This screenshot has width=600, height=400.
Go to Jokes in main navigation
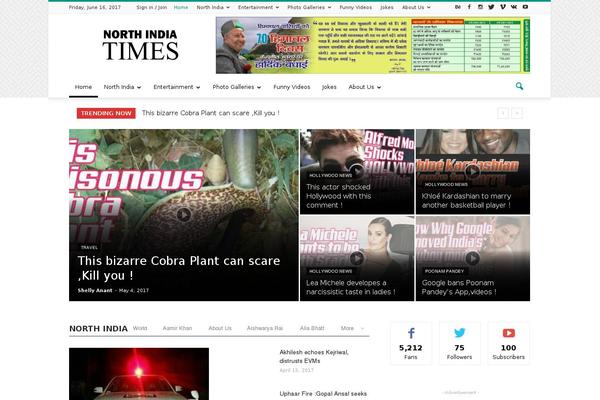pyautogui.click(x=329, y=87)
